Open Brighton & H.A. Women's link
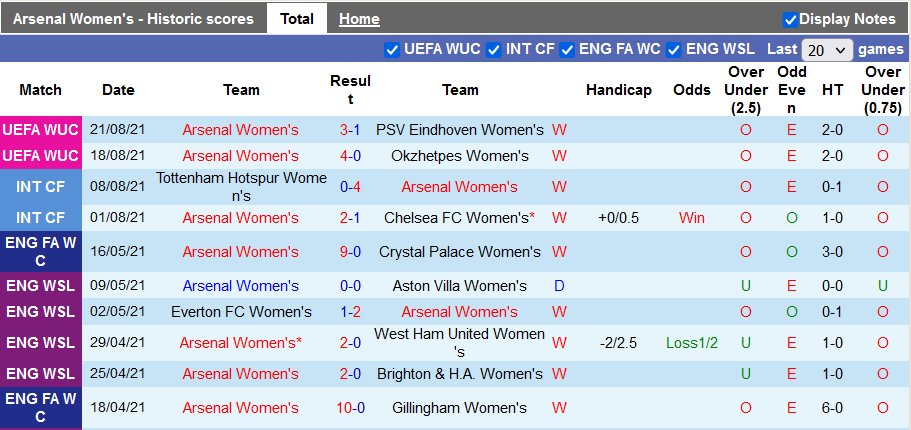The image size is (911, 430). [x=460, y=374]
